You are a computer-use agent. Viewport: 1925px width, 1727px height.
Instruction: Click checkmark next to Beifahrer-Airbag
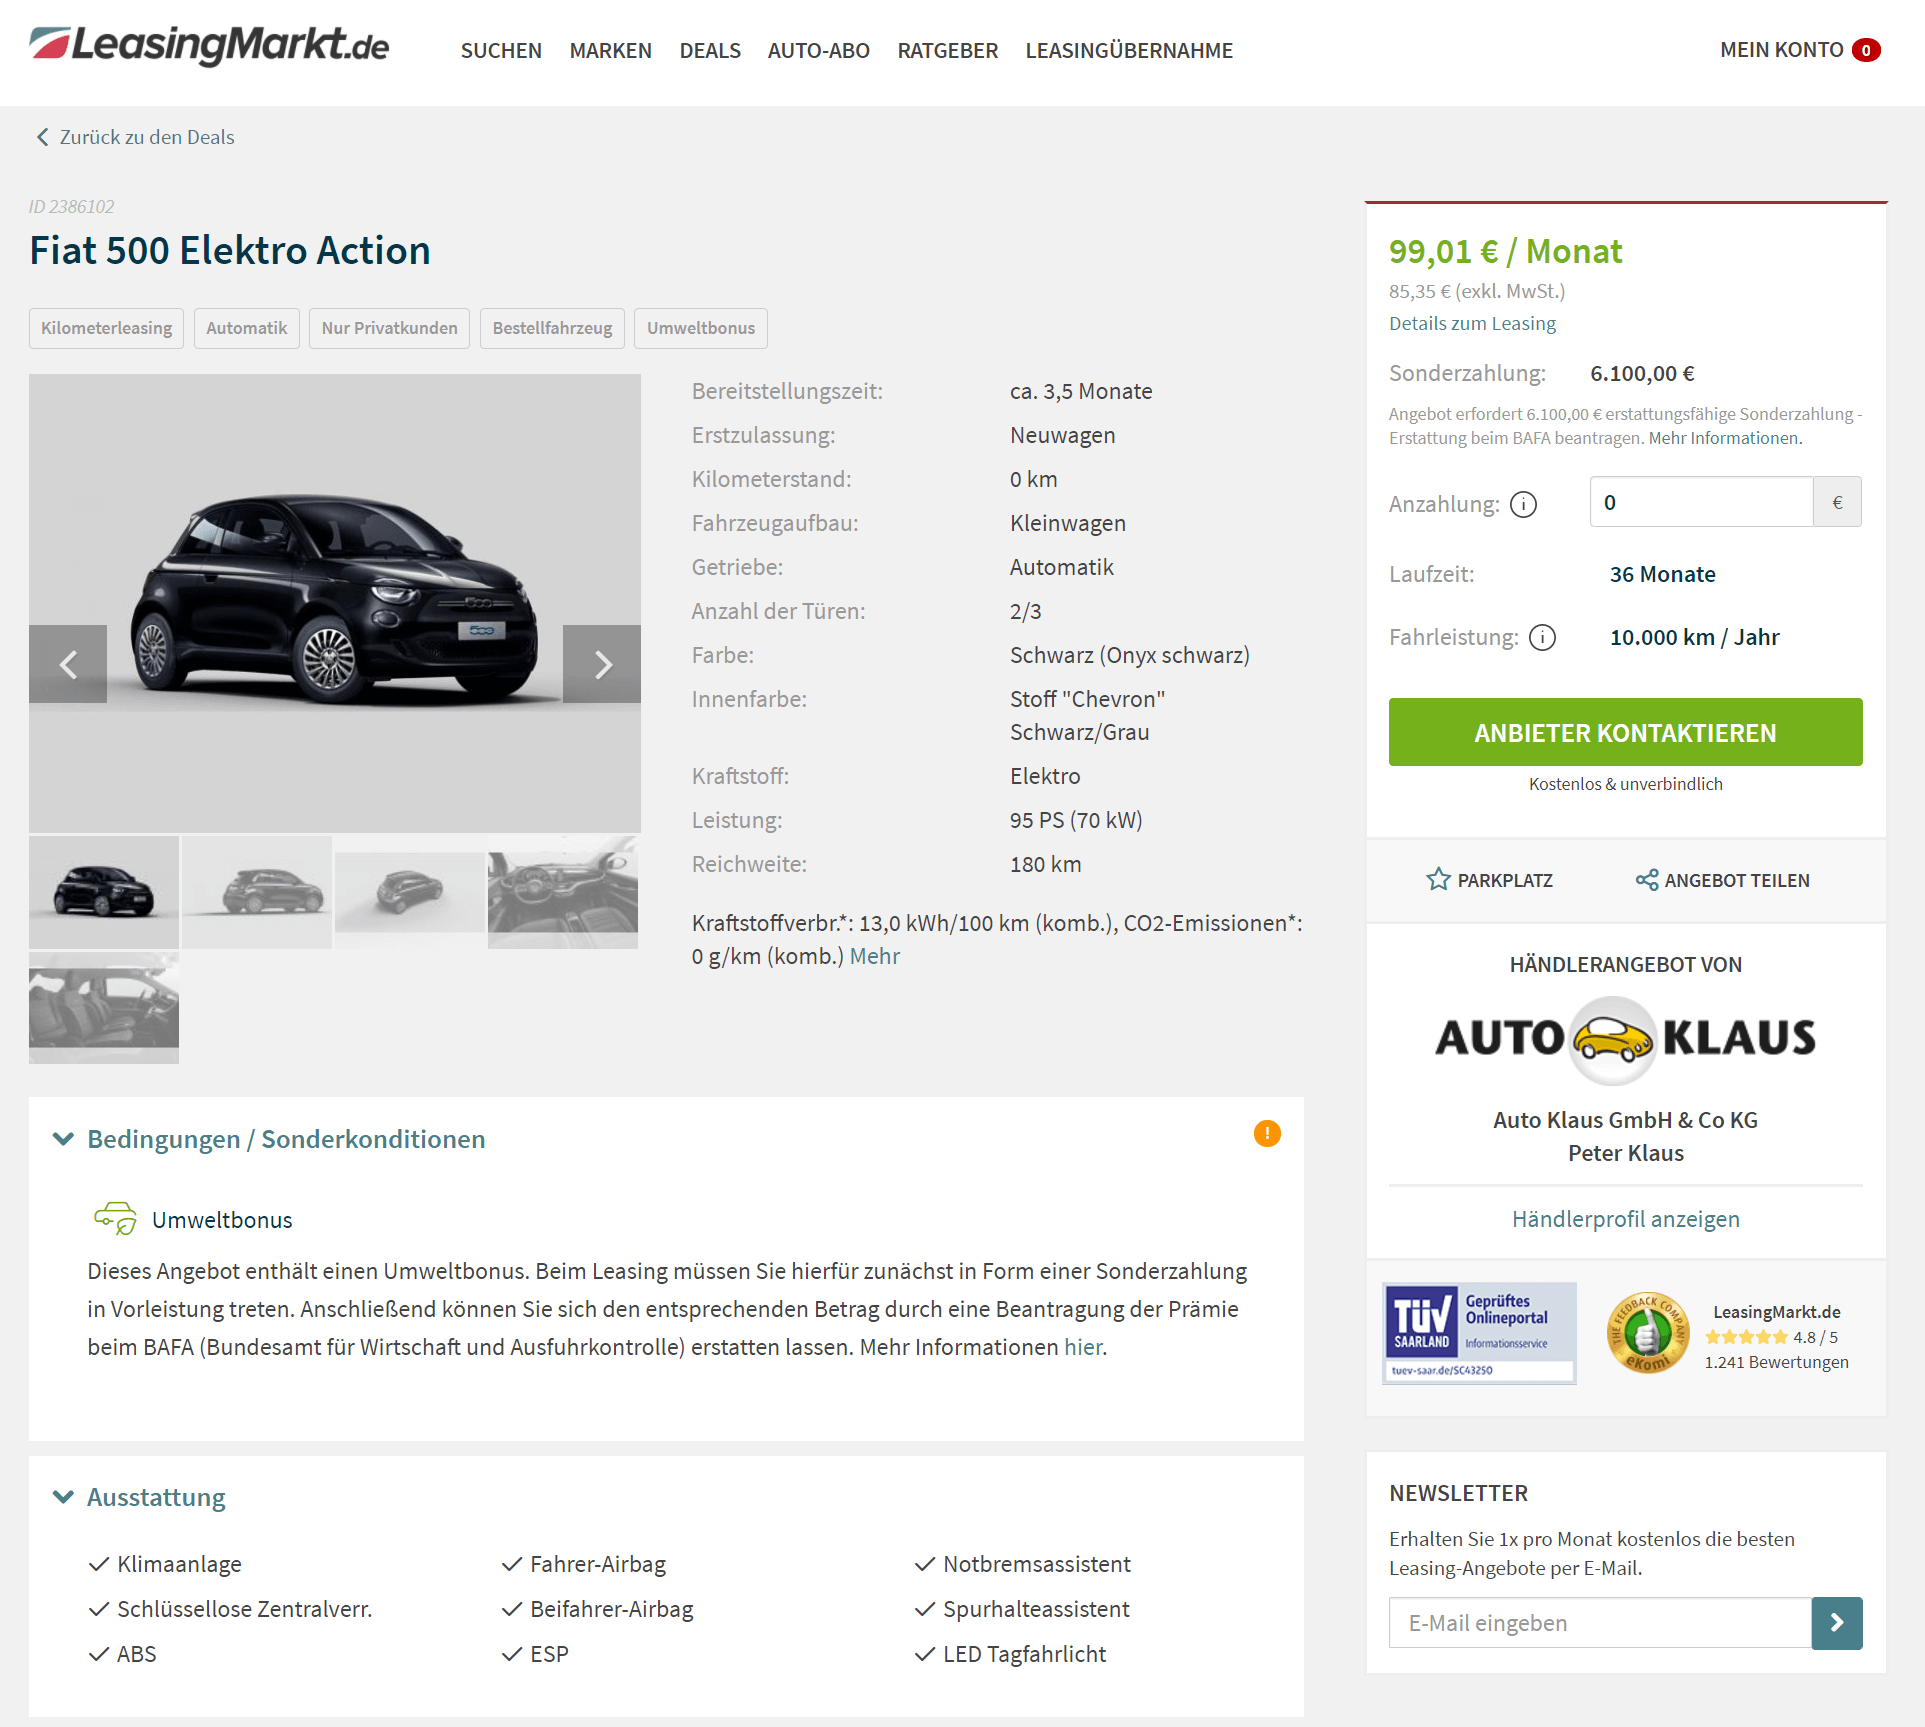(x=511, y=1609)
